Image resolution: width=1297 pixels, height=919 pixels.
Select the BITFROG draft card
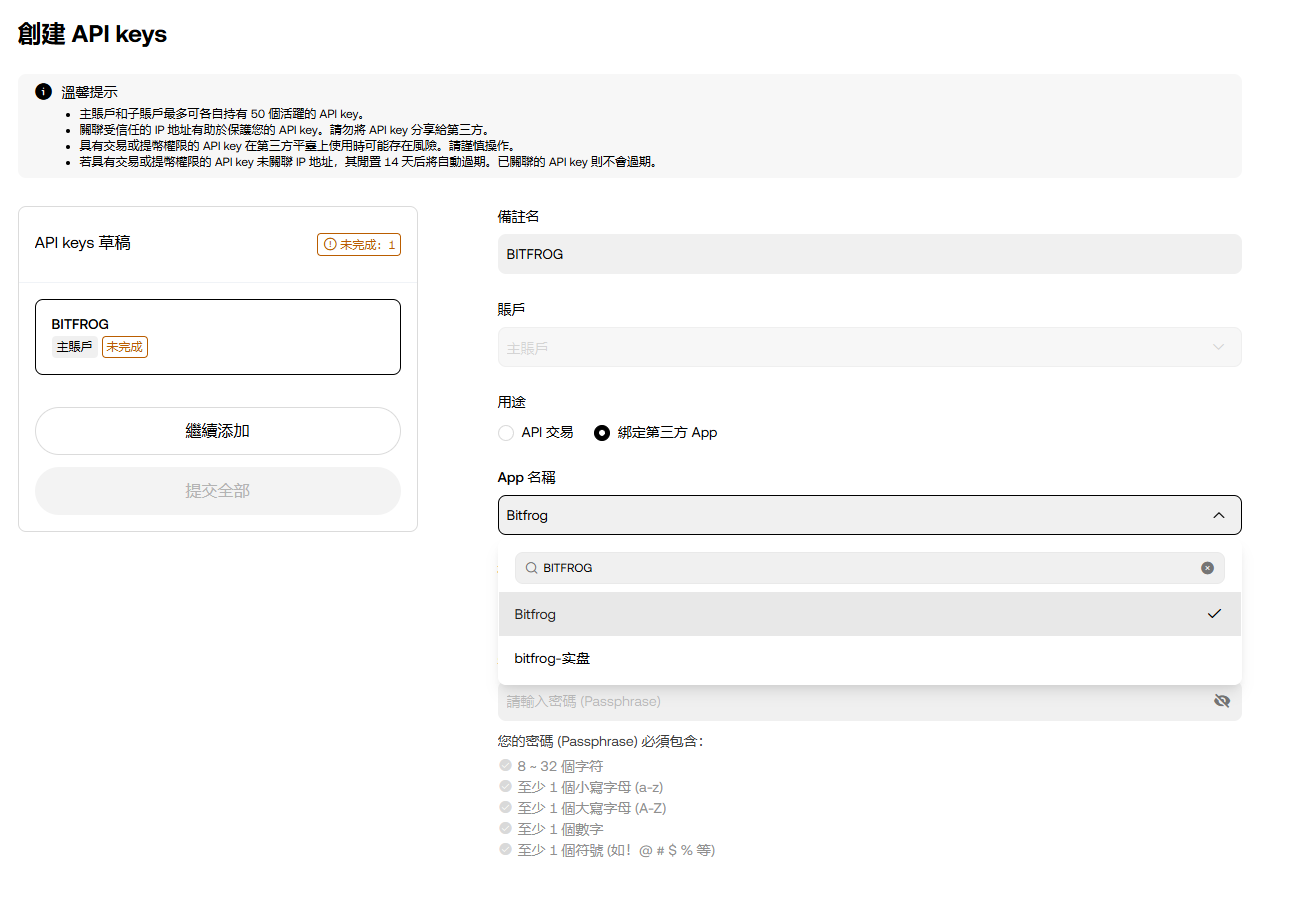coord(218,337)
